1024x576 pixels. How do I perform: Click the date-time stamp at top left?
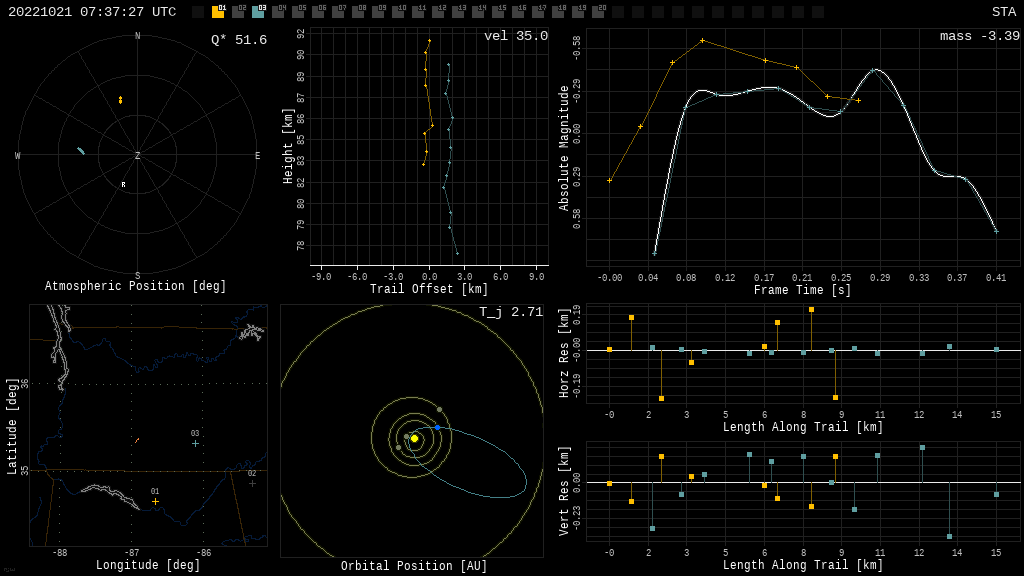pyautogui.click(x=92, y=12)
